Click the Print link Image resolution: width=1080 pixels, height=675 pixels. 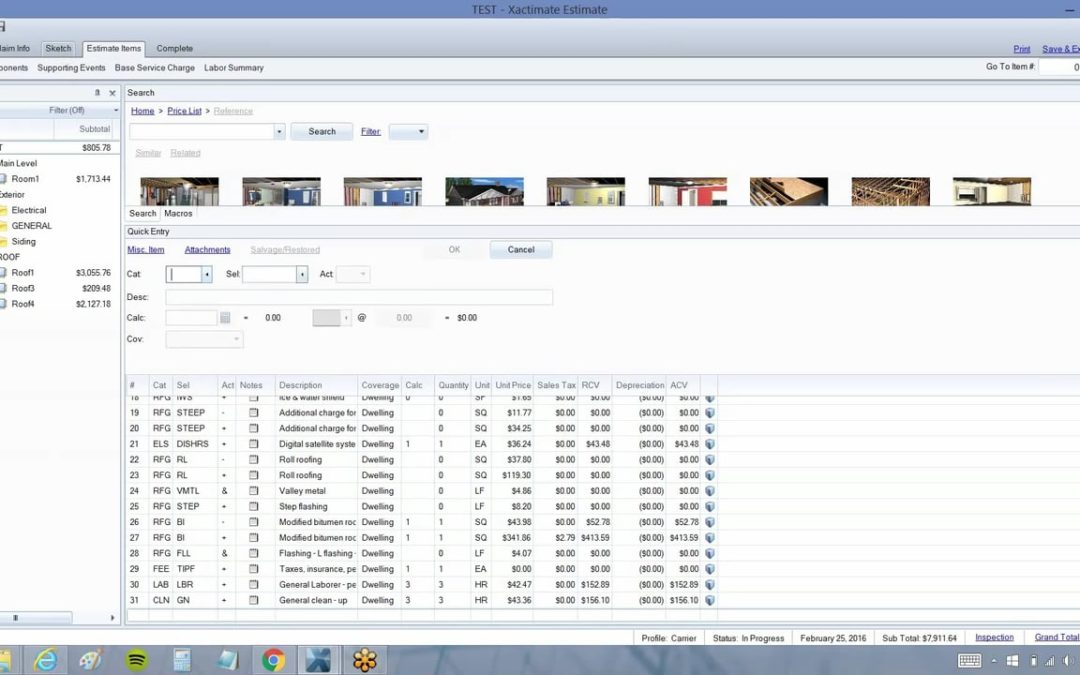[1022, 49]
